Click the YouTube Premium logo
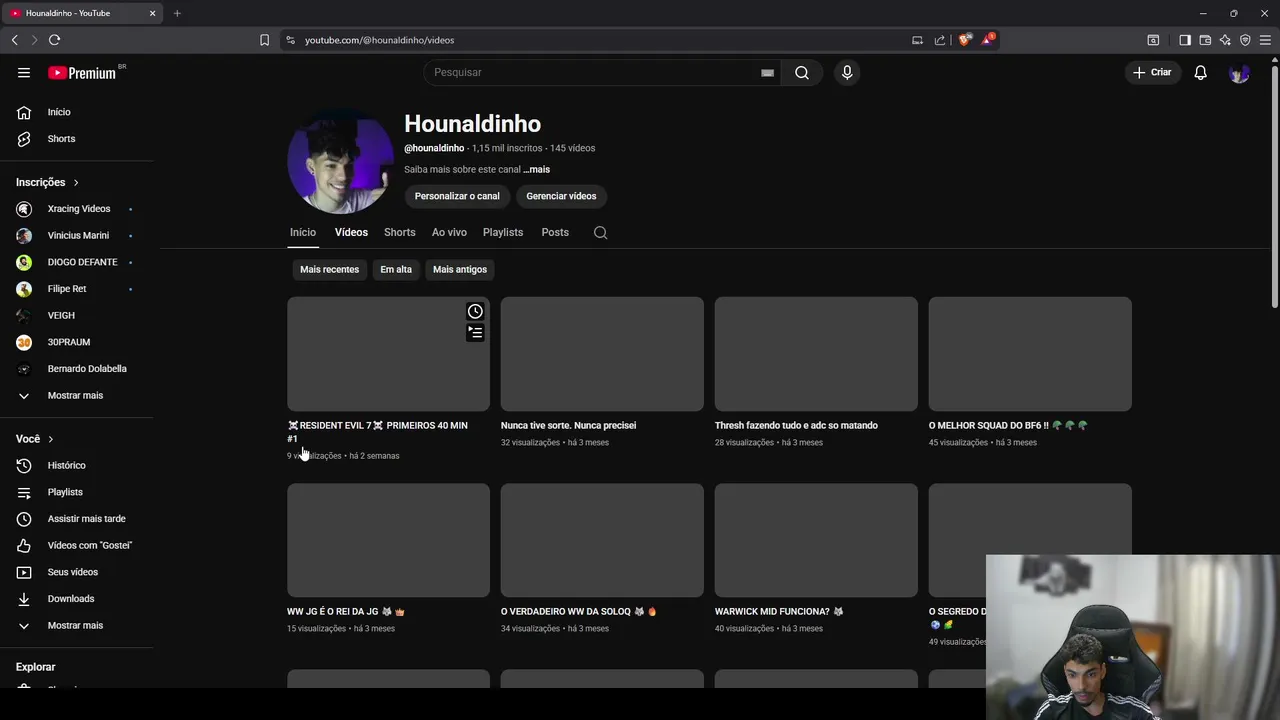The image size is (1280, 720). pyautogui.click(x=82, y=73)
